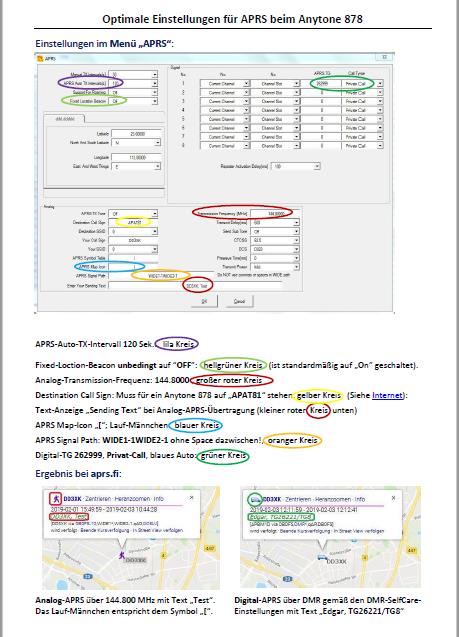Select the fixed location tab in APRS dialog
This screenshot has width=459, height=637.
[x=65, y=119]
